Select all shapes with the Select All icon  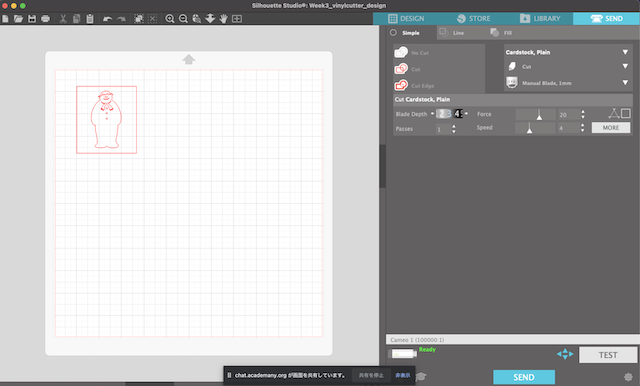point(139,19)
